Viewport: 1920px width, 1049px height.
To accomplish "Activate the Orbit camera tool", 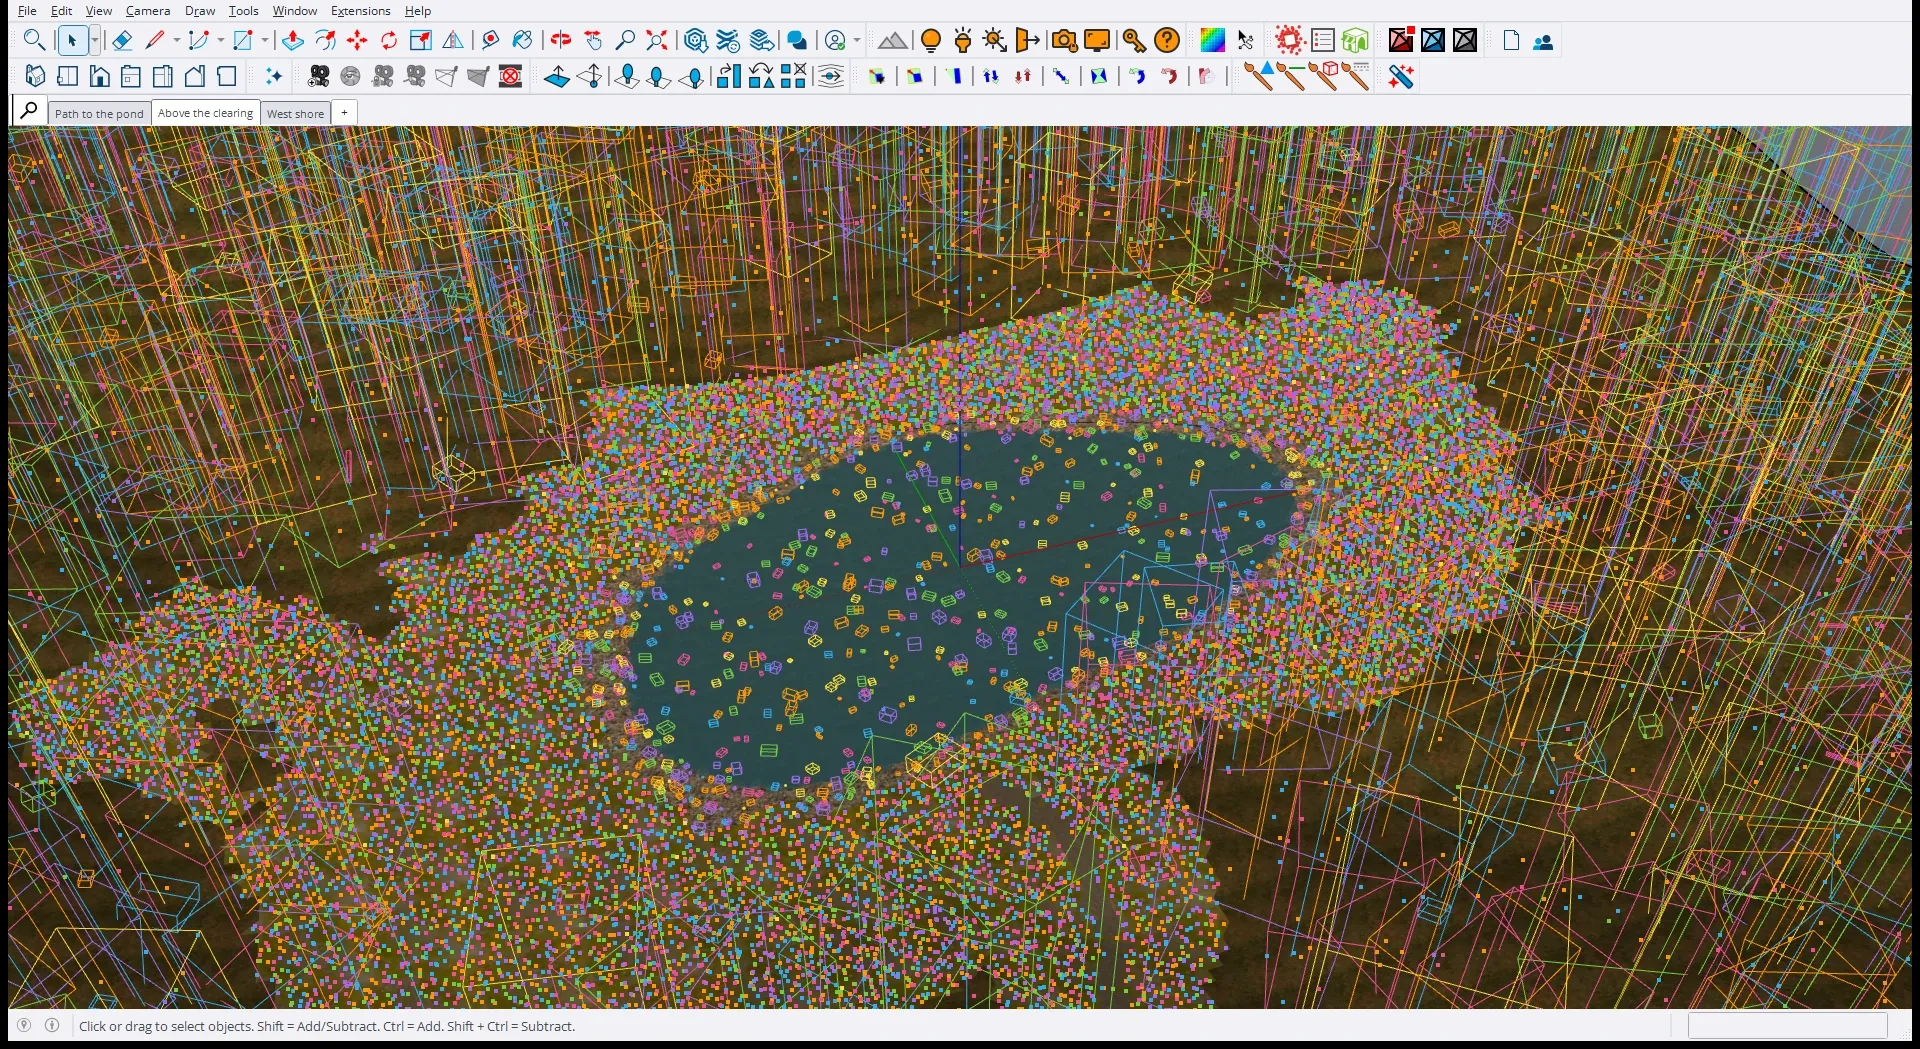I will pos(561,41).
